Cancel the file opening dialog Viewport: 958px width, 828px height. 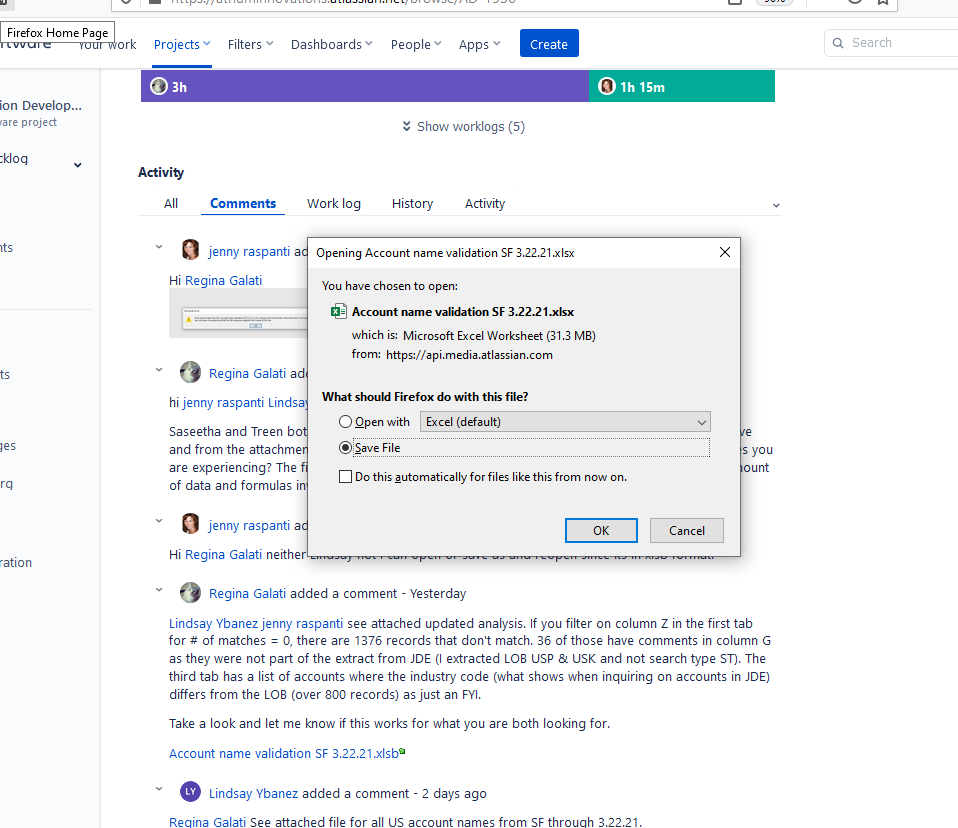[x=687, y=530]
